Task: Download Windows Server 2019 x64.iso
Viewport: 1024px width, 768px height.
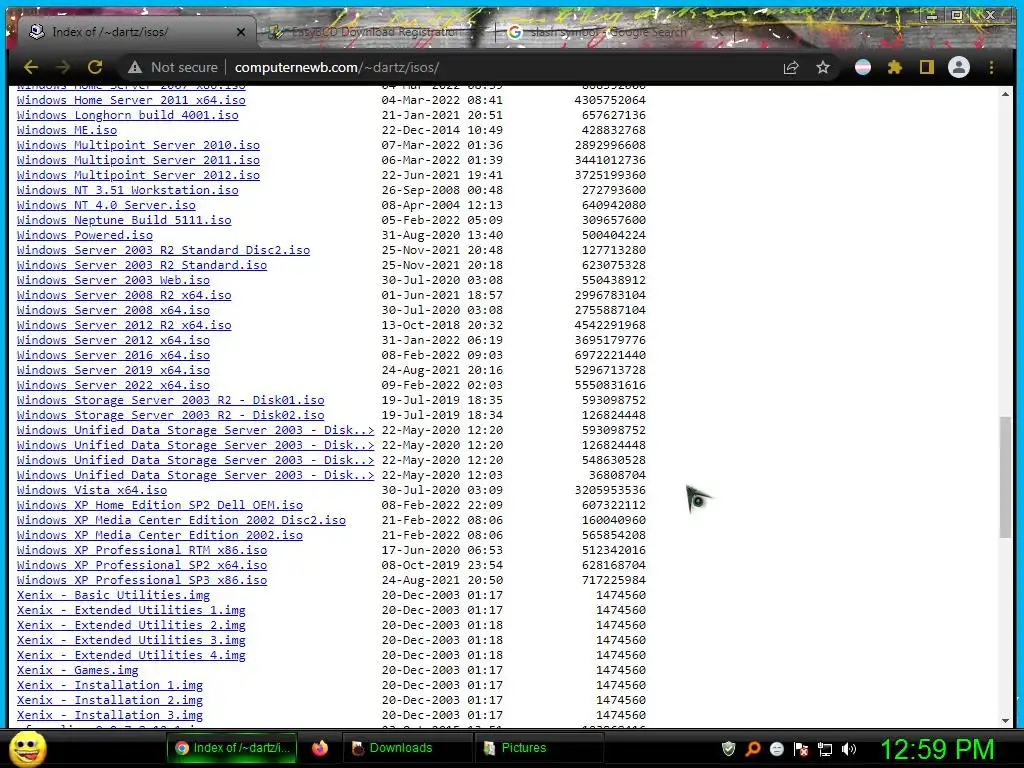Action: coord(113,370)
